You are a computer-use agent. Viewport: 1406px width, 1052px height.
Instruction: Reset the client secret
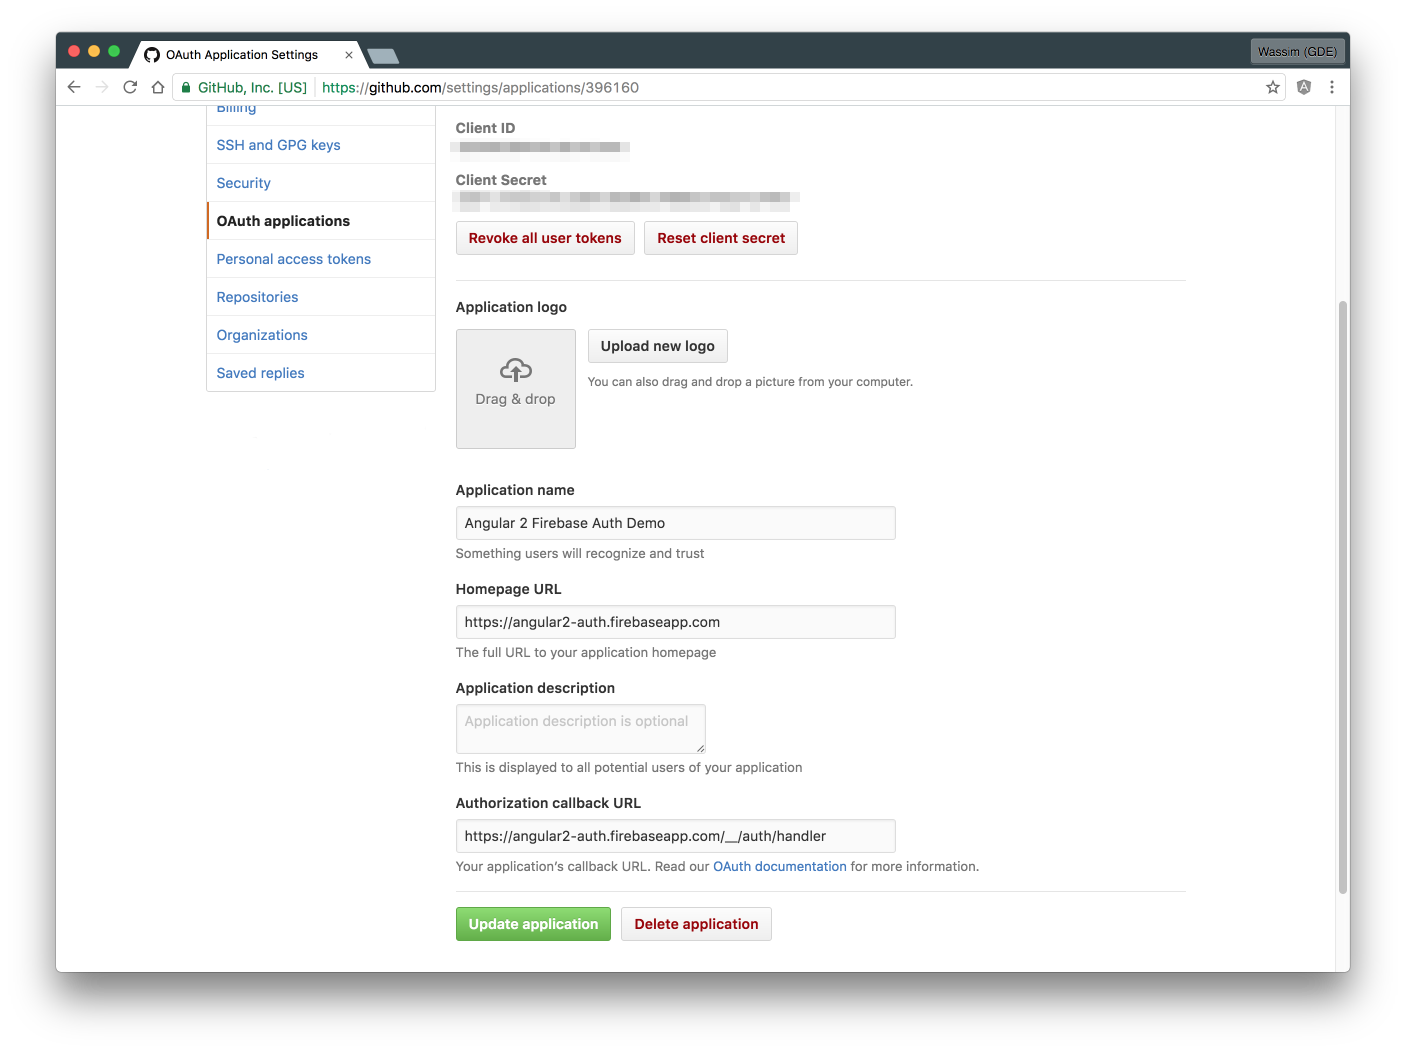pos(721,238)
